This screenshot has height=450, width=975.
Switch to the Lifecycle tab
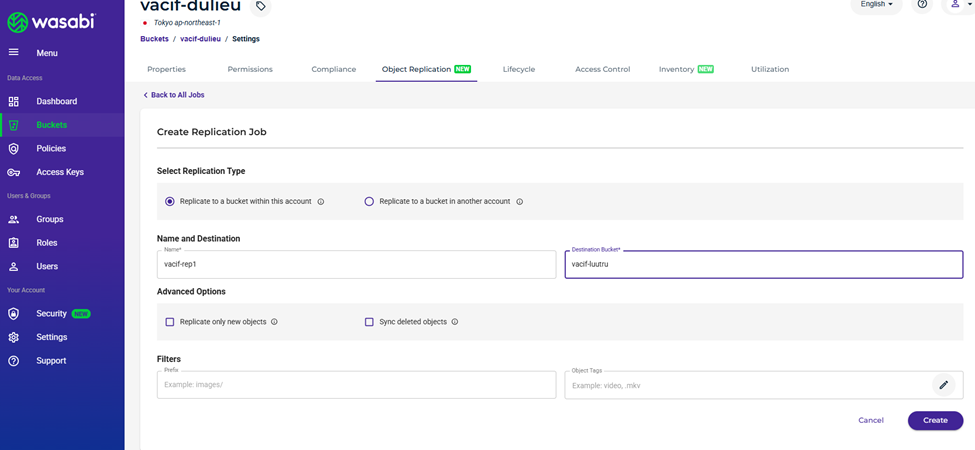[518, 69]
